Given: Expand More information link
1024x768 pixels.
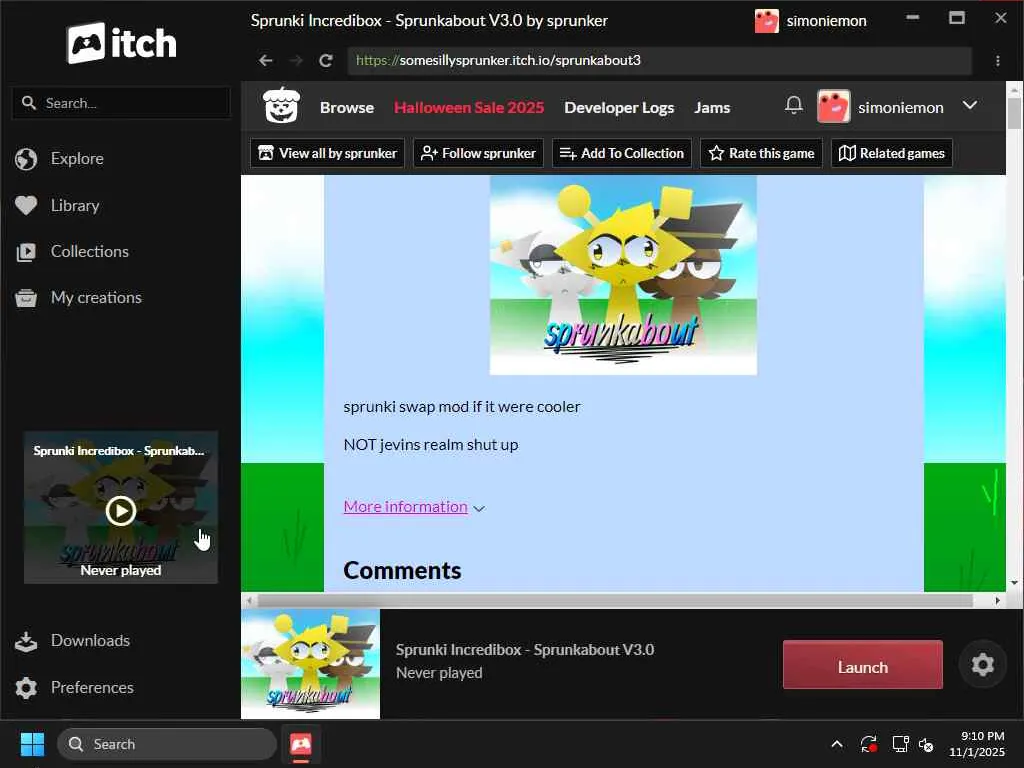Looking at the screenshot, I should click(406, 507).
